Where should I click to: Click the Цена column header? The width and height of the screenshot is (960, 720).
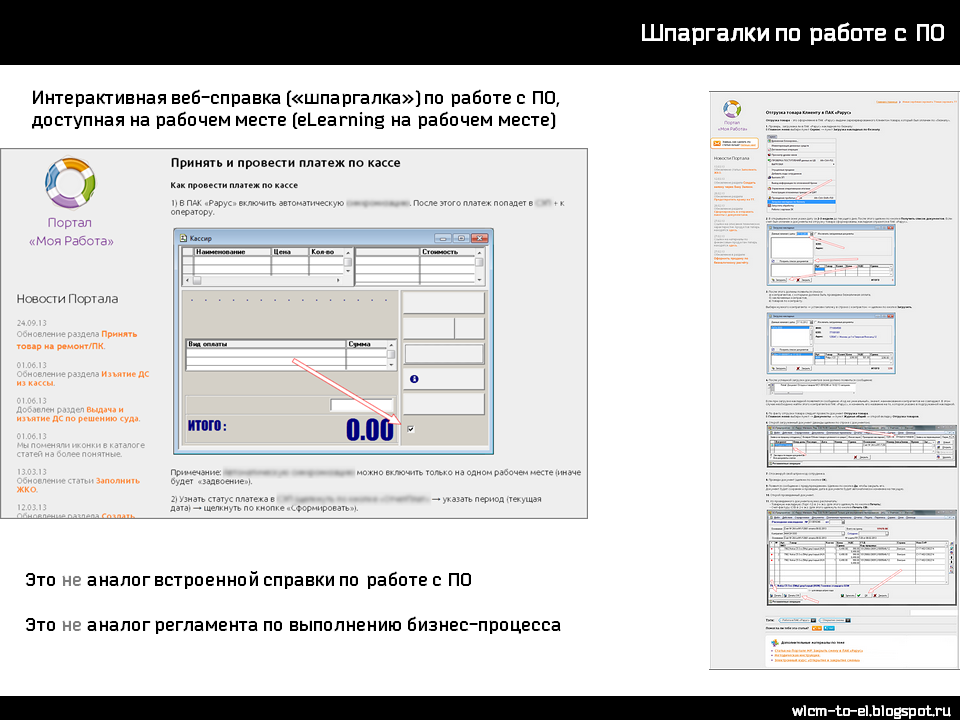(290, 252)
